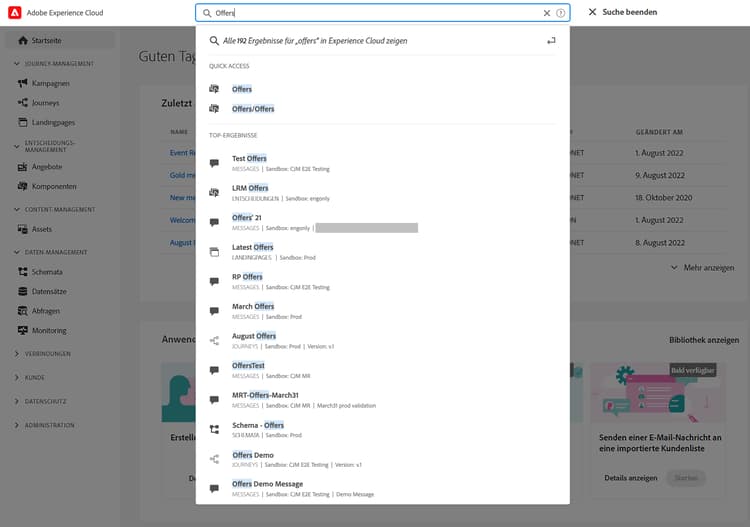The height and width of the screenshot is (527, 750).
Task: Click the decision icon beside "LRM Offers"
Action: pos(214,192)
